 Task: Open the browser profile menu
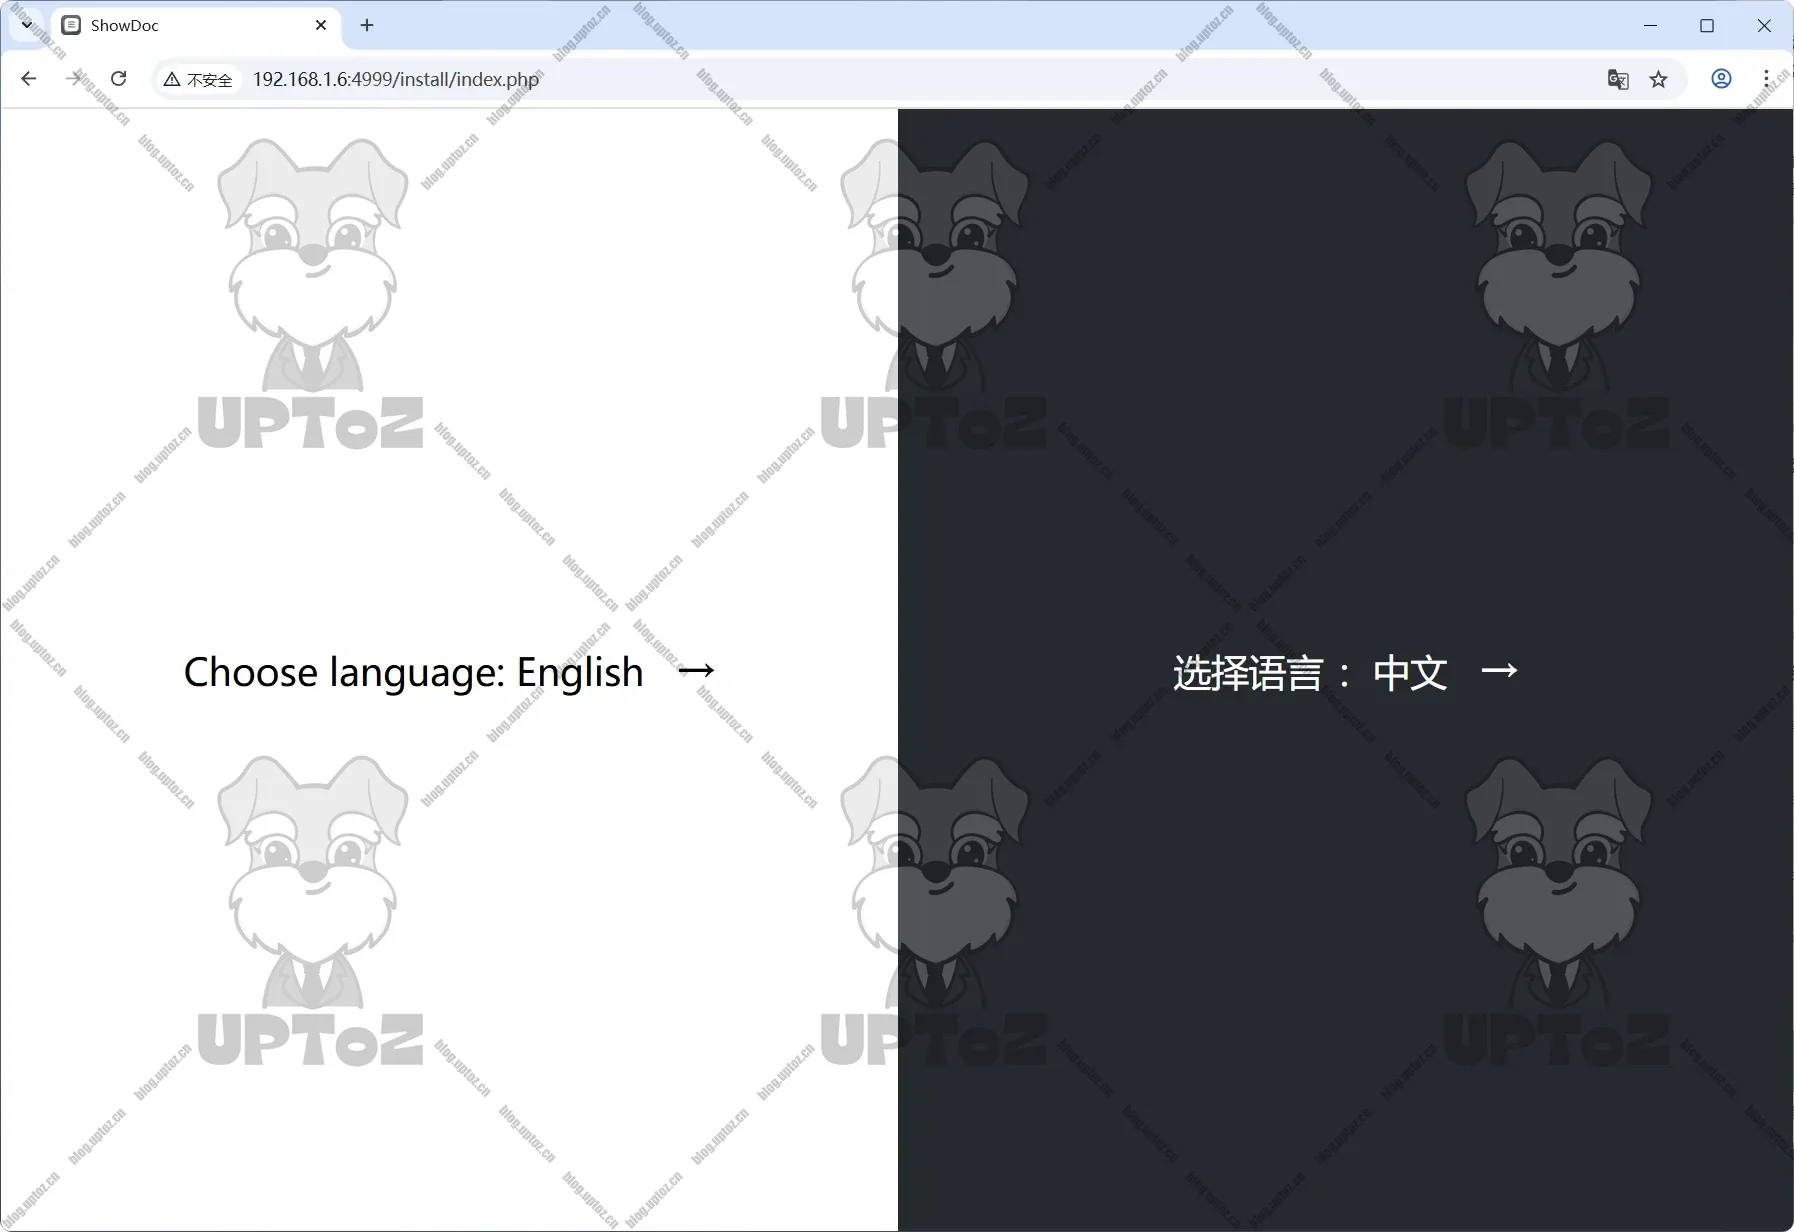[1721, 78]
